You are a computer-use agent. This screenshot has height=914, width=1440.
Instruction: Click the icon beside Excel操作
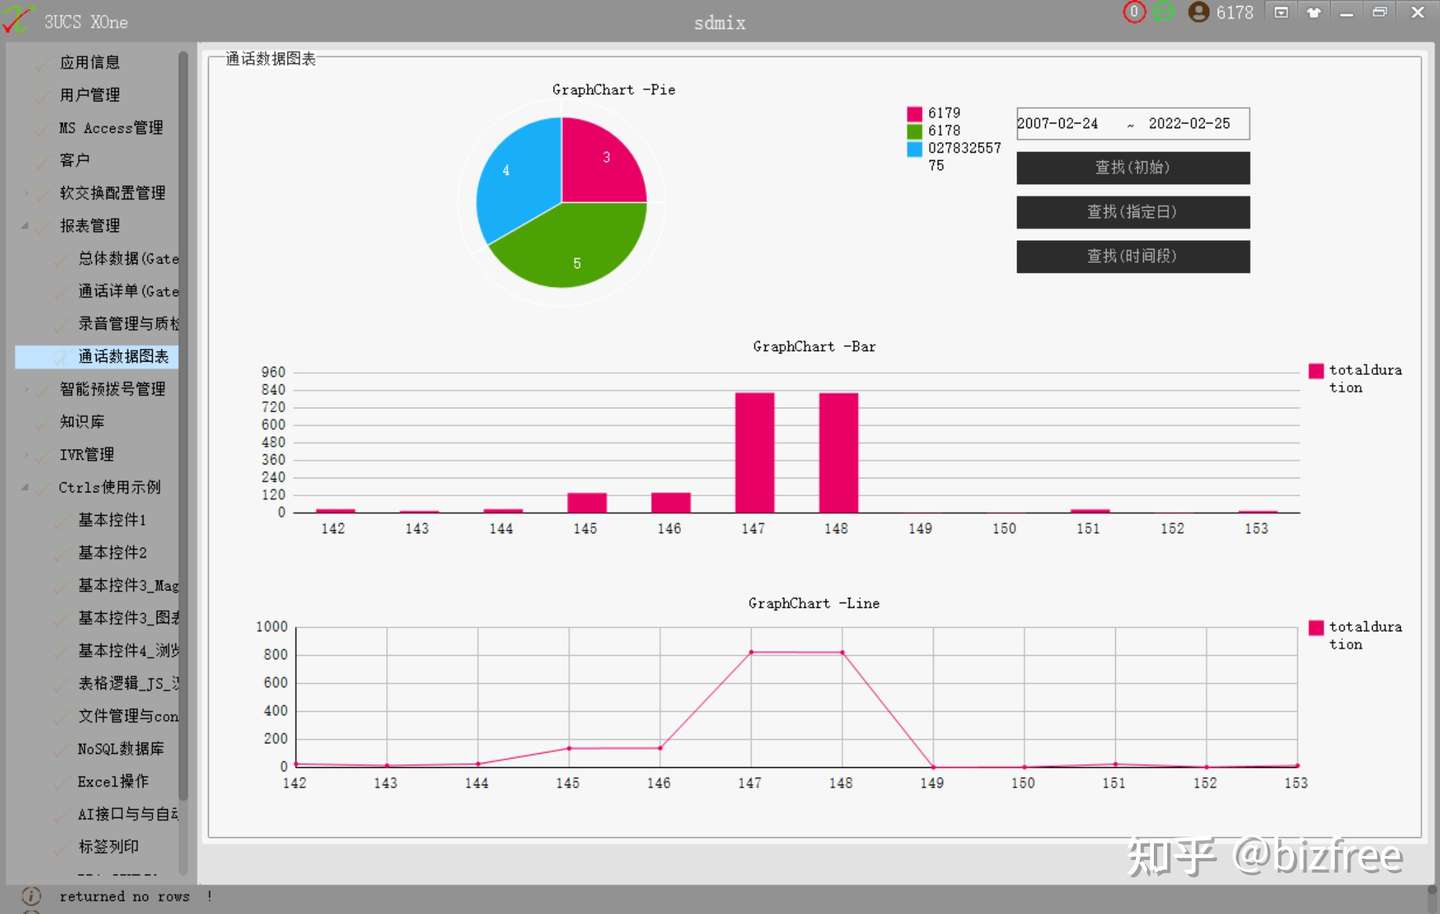coord(60,783)
